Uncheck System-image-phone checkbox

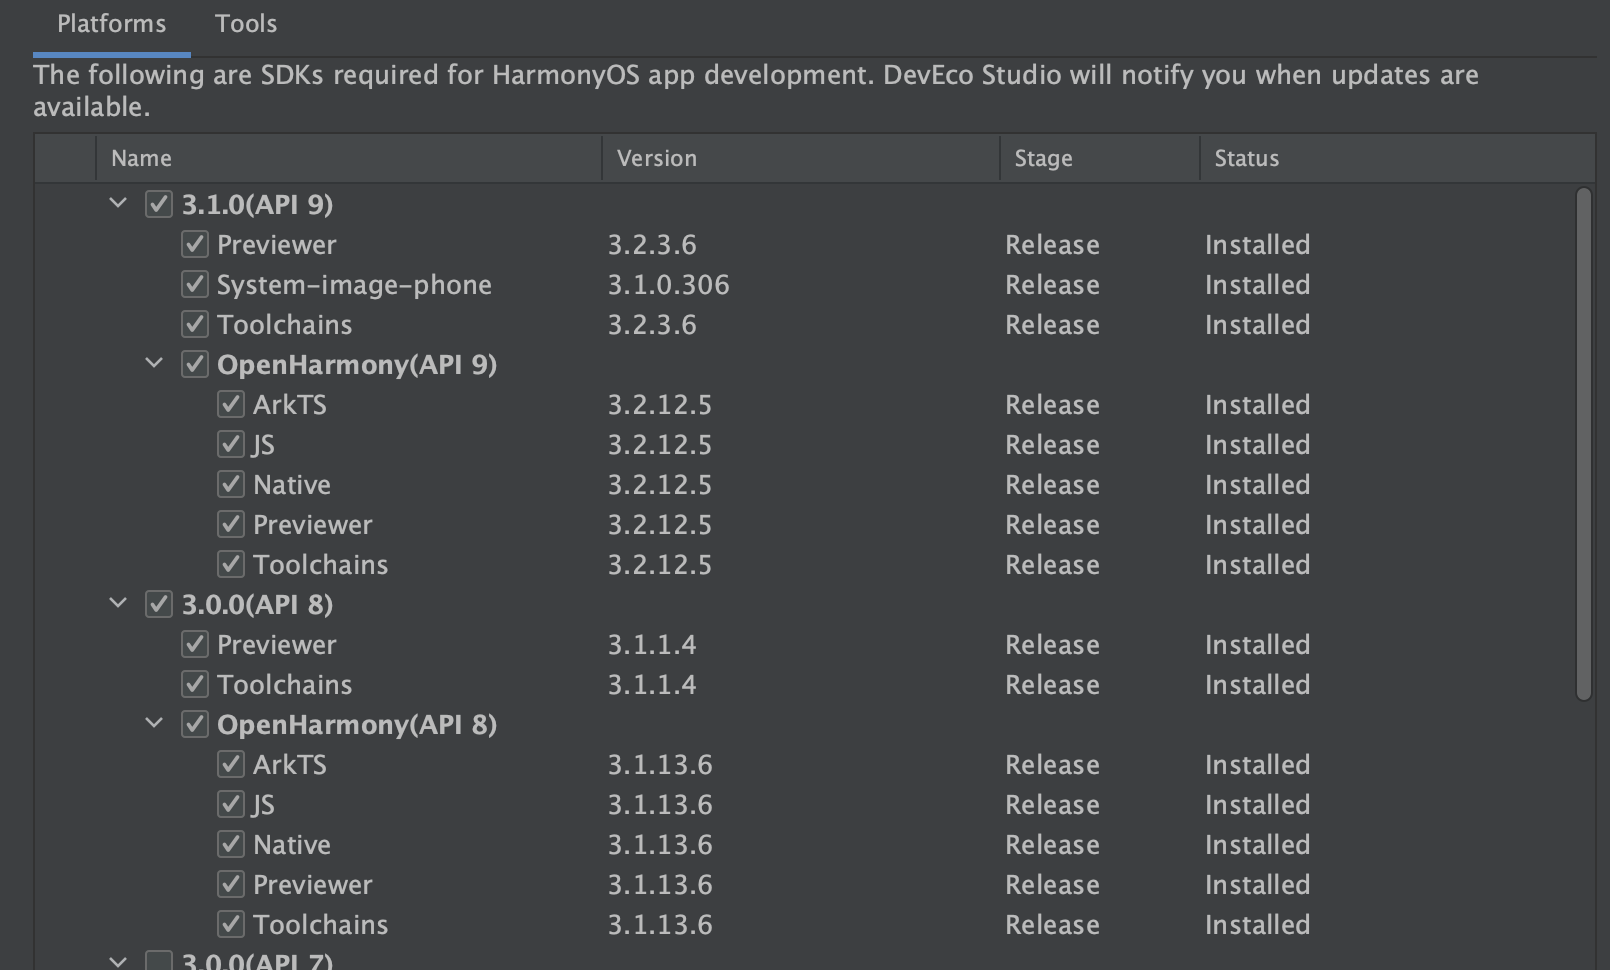(195, 284)
